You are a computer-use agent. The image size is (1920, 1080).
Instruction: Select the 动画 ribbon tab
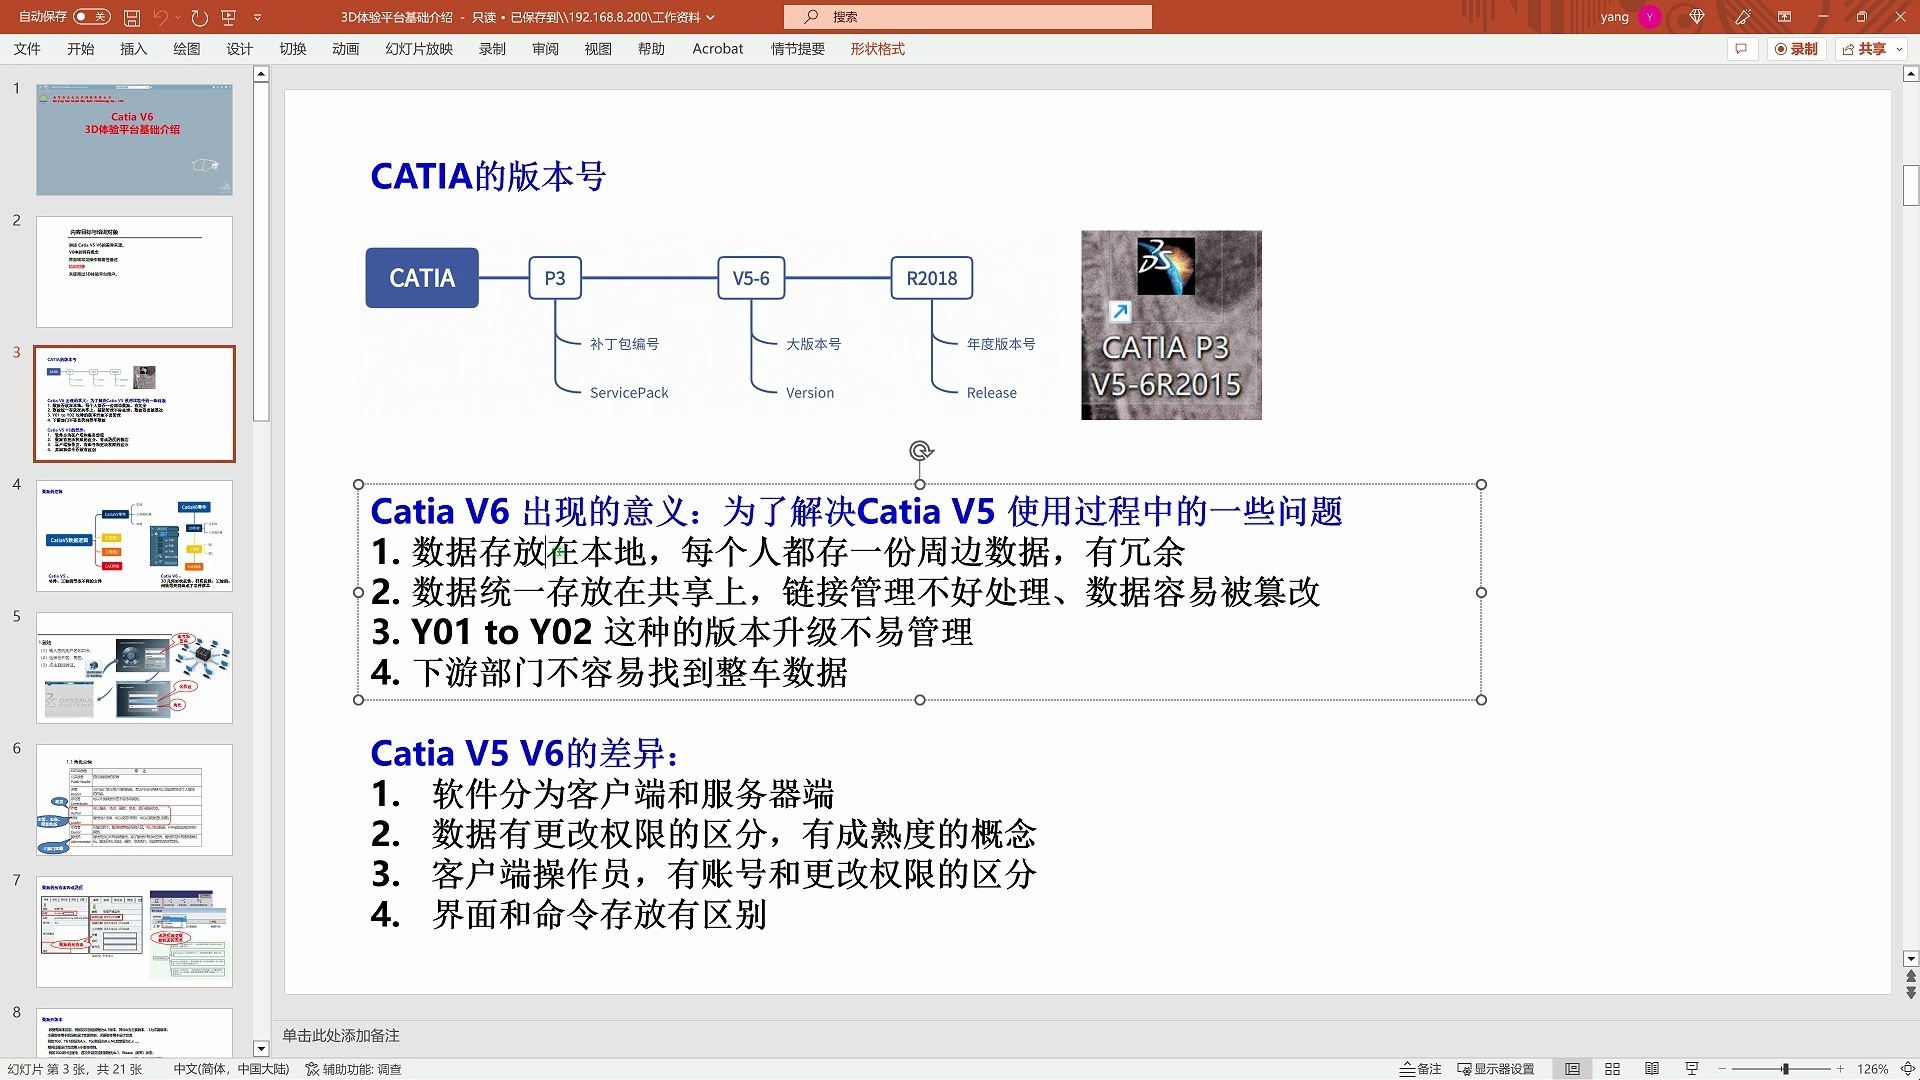345,49
